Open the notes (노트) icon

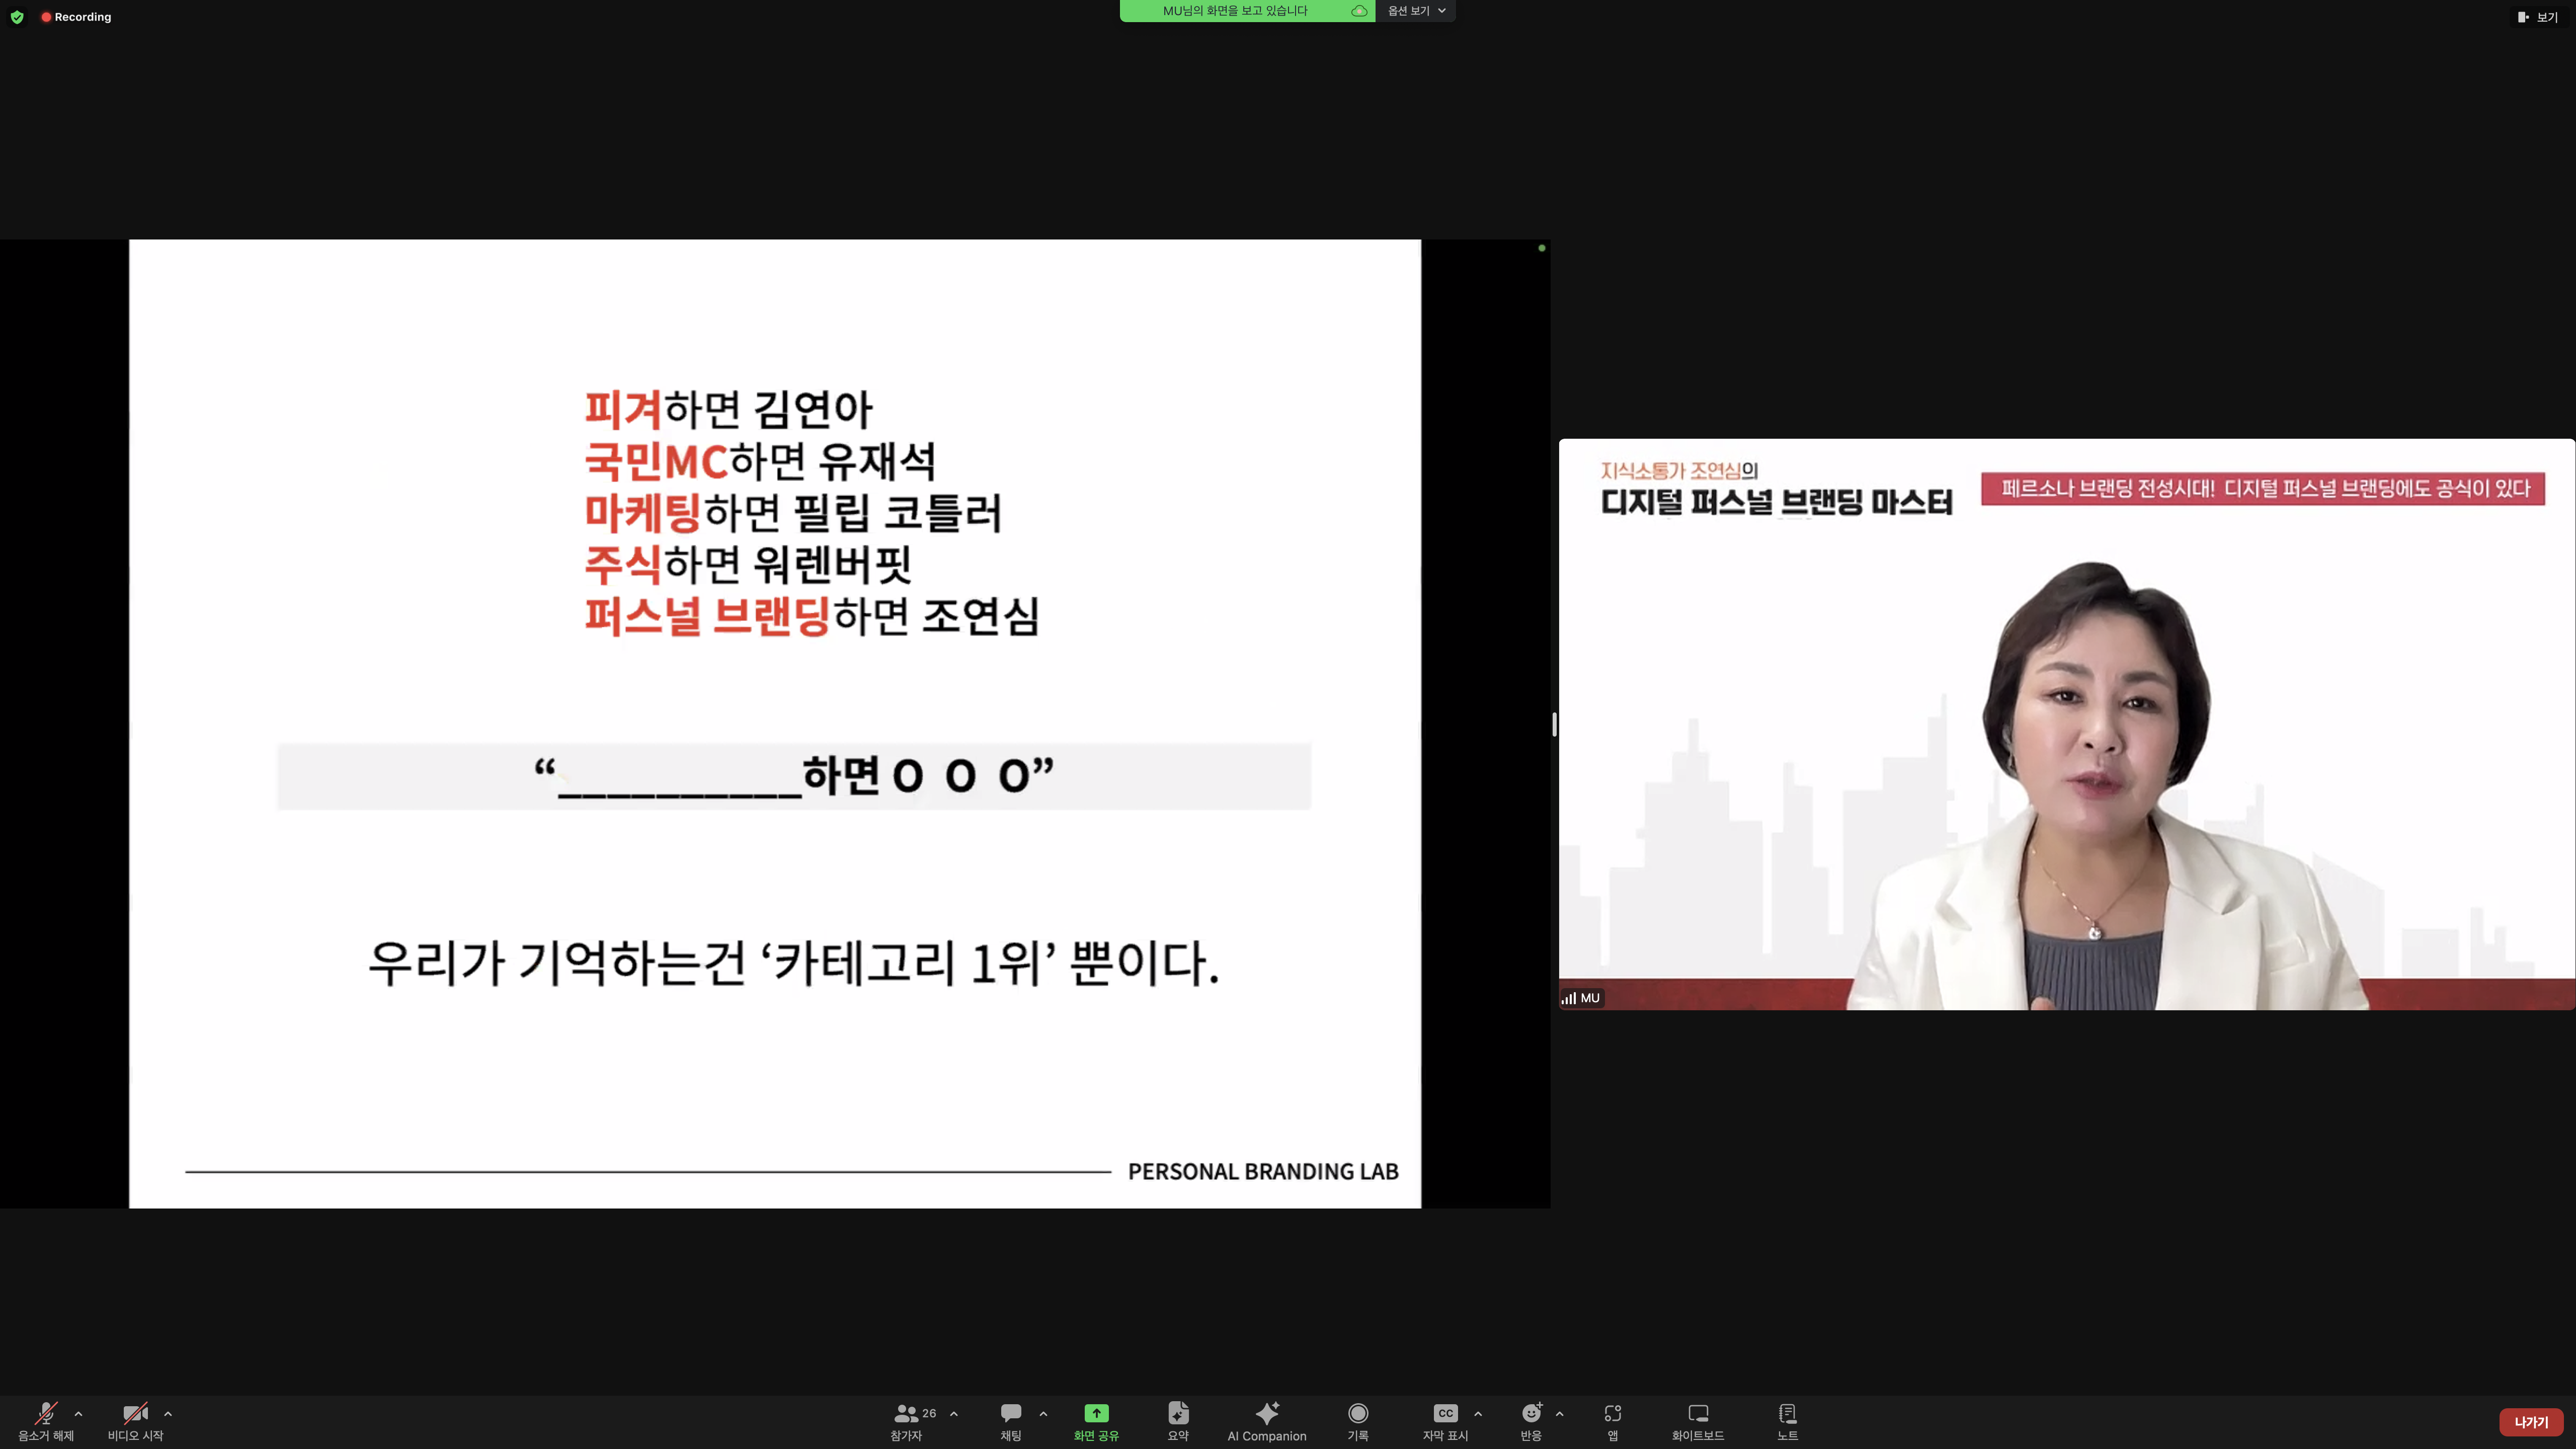[x=1787, y=1413]
